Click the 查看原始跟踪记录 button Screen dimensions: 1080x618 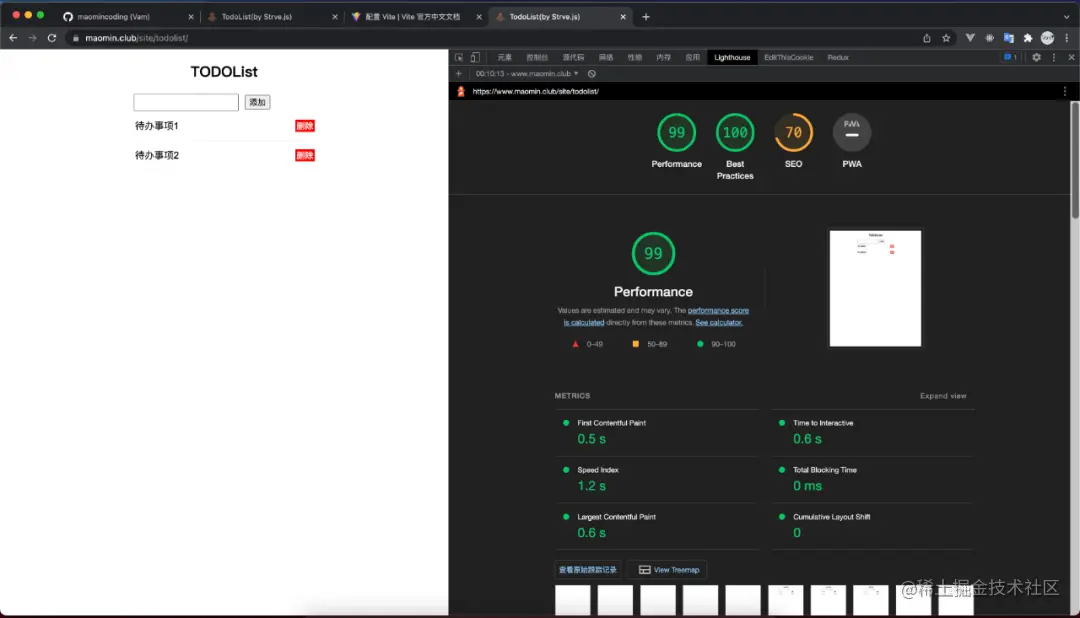(x=588, y=570)
